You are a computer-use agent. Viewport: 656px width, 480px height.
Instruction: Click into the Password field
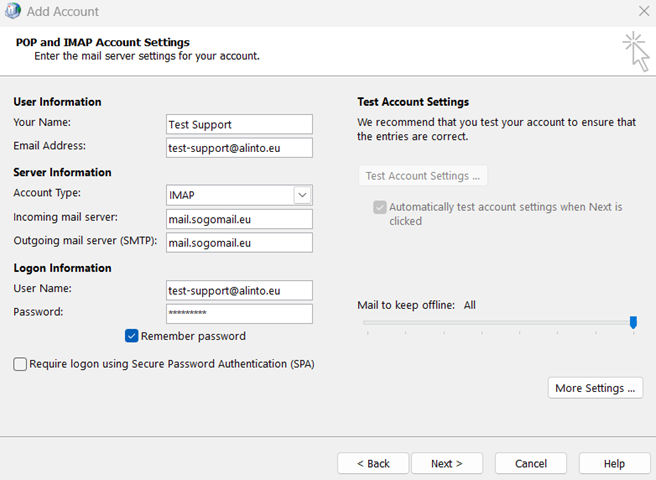pos(239,314)
